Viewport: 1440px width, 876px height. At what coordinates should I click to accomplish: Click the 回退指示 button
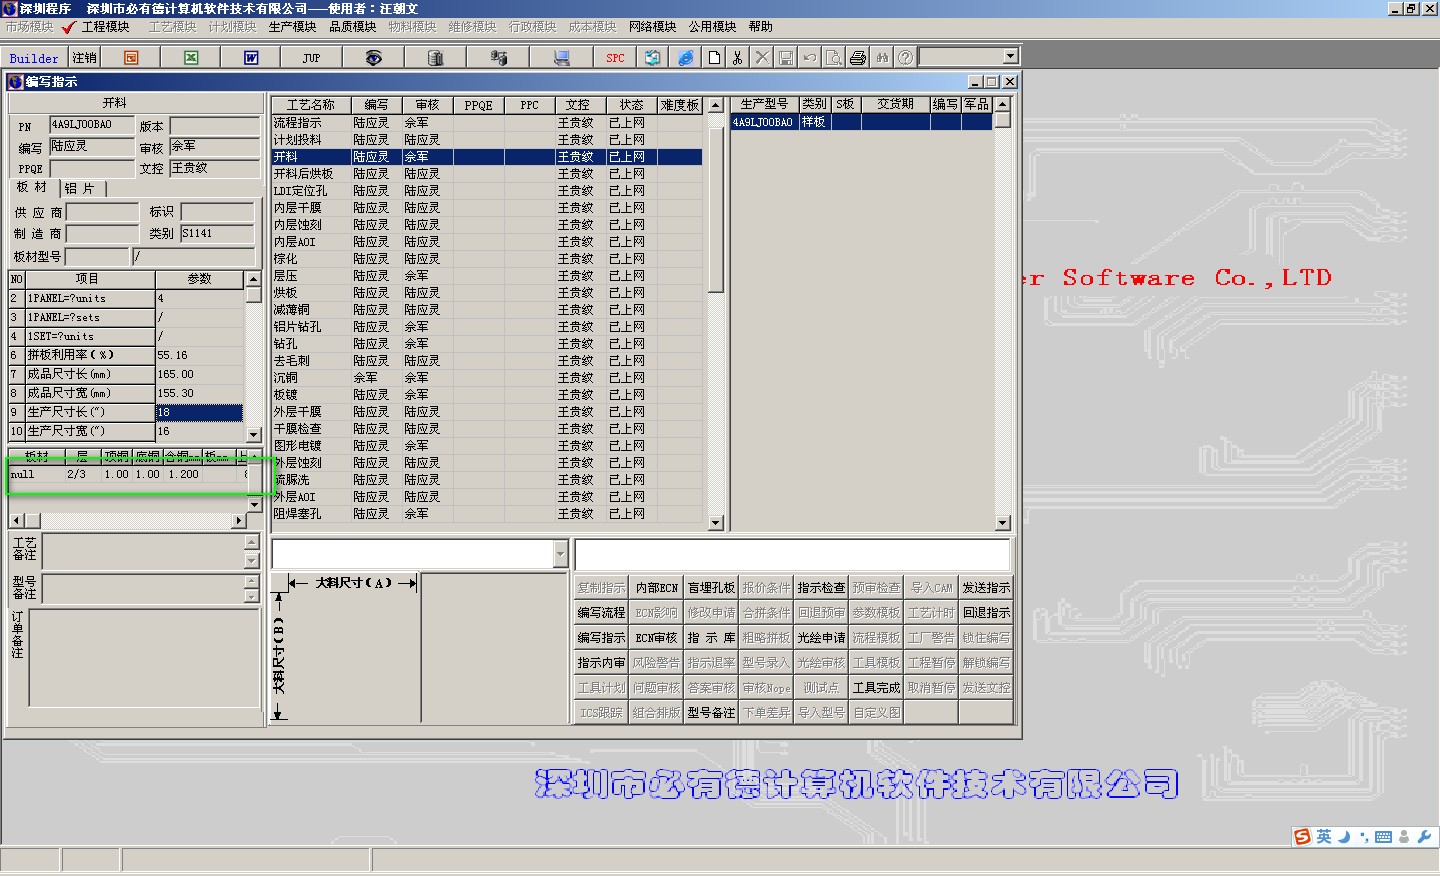point(986,613)
